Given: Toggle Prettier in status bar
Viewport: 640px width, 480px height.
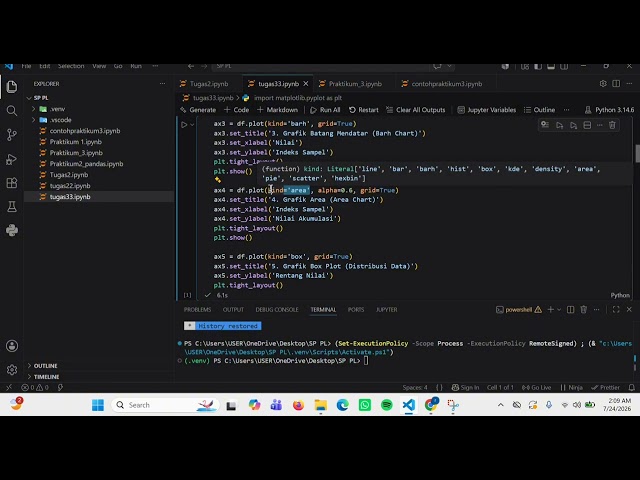Looking at the screenshot, I should pos(605,387).
